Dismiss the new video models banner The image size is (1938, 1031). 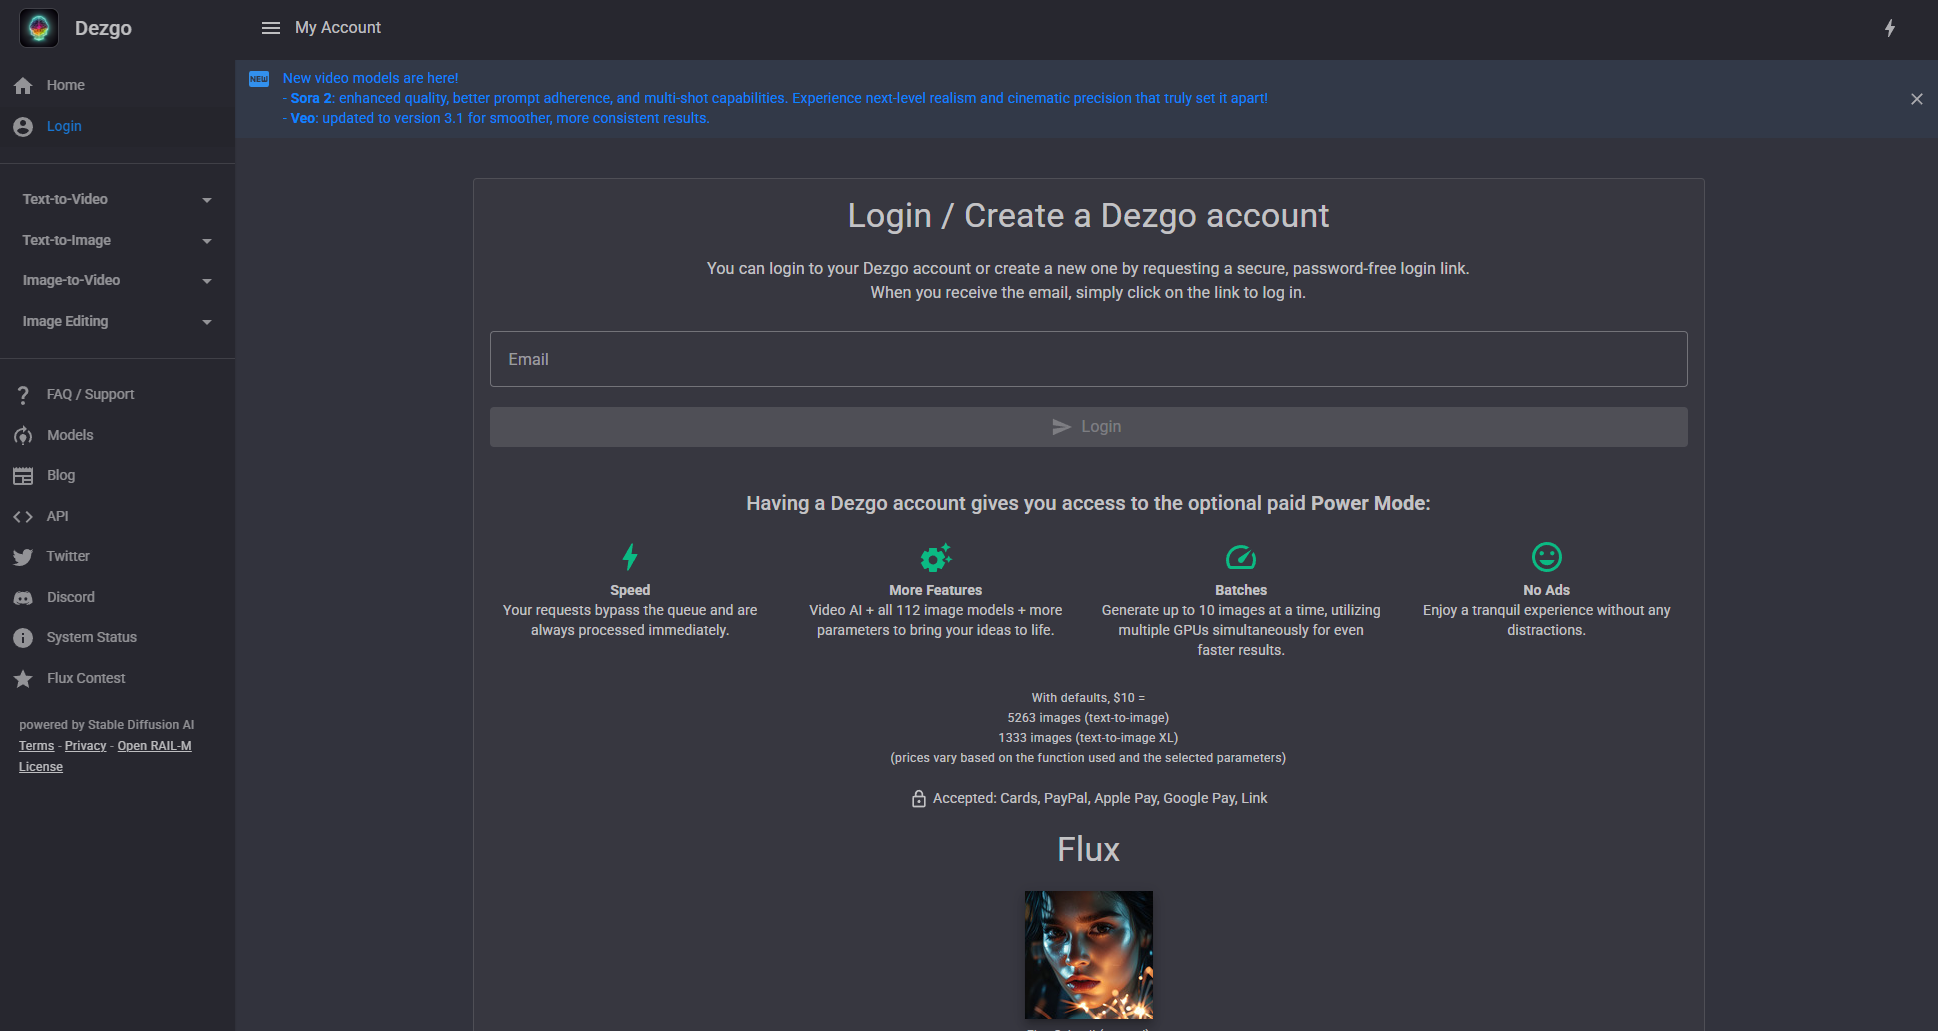1916,99
